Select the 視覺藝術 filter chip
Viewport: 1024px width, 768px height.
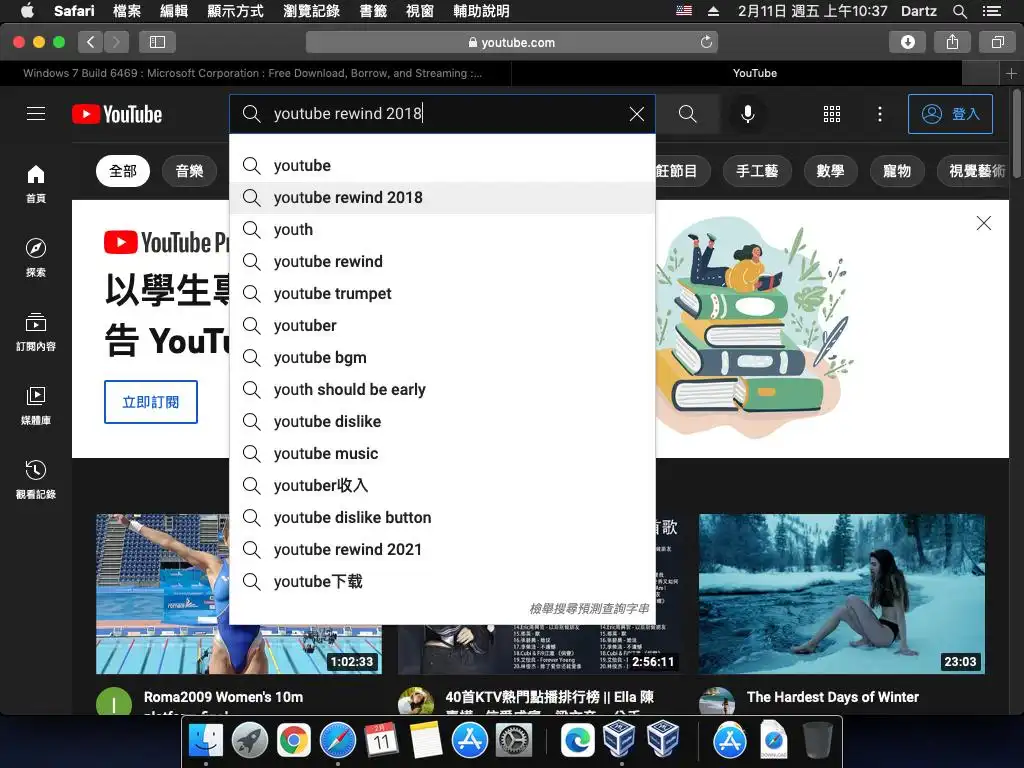(x=973, y=171)
